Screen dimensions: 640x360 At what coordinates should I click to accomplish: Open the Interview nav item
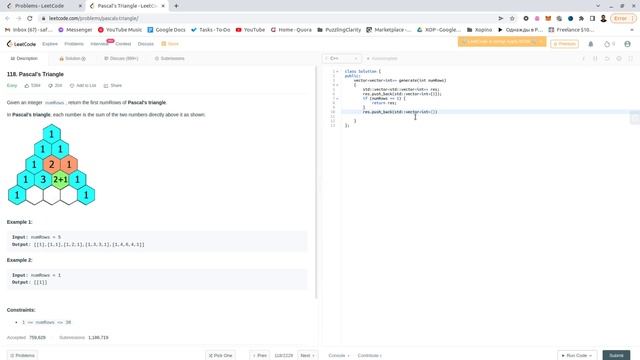99,44
